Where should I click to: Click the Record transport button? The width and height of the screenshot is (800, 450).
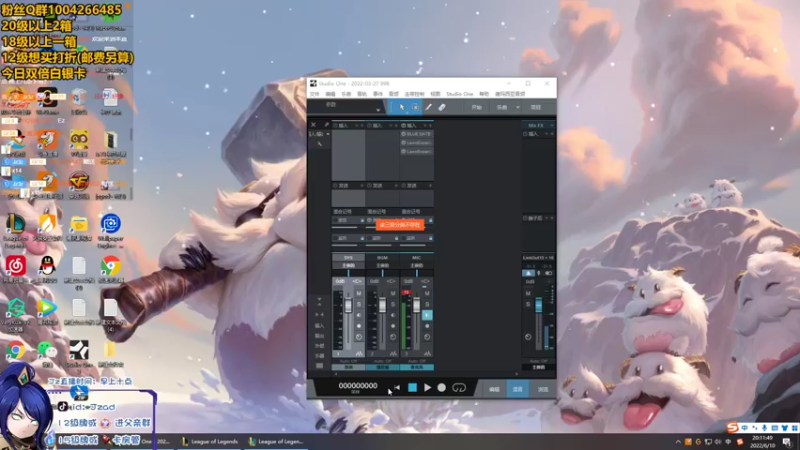coord(442,388)
